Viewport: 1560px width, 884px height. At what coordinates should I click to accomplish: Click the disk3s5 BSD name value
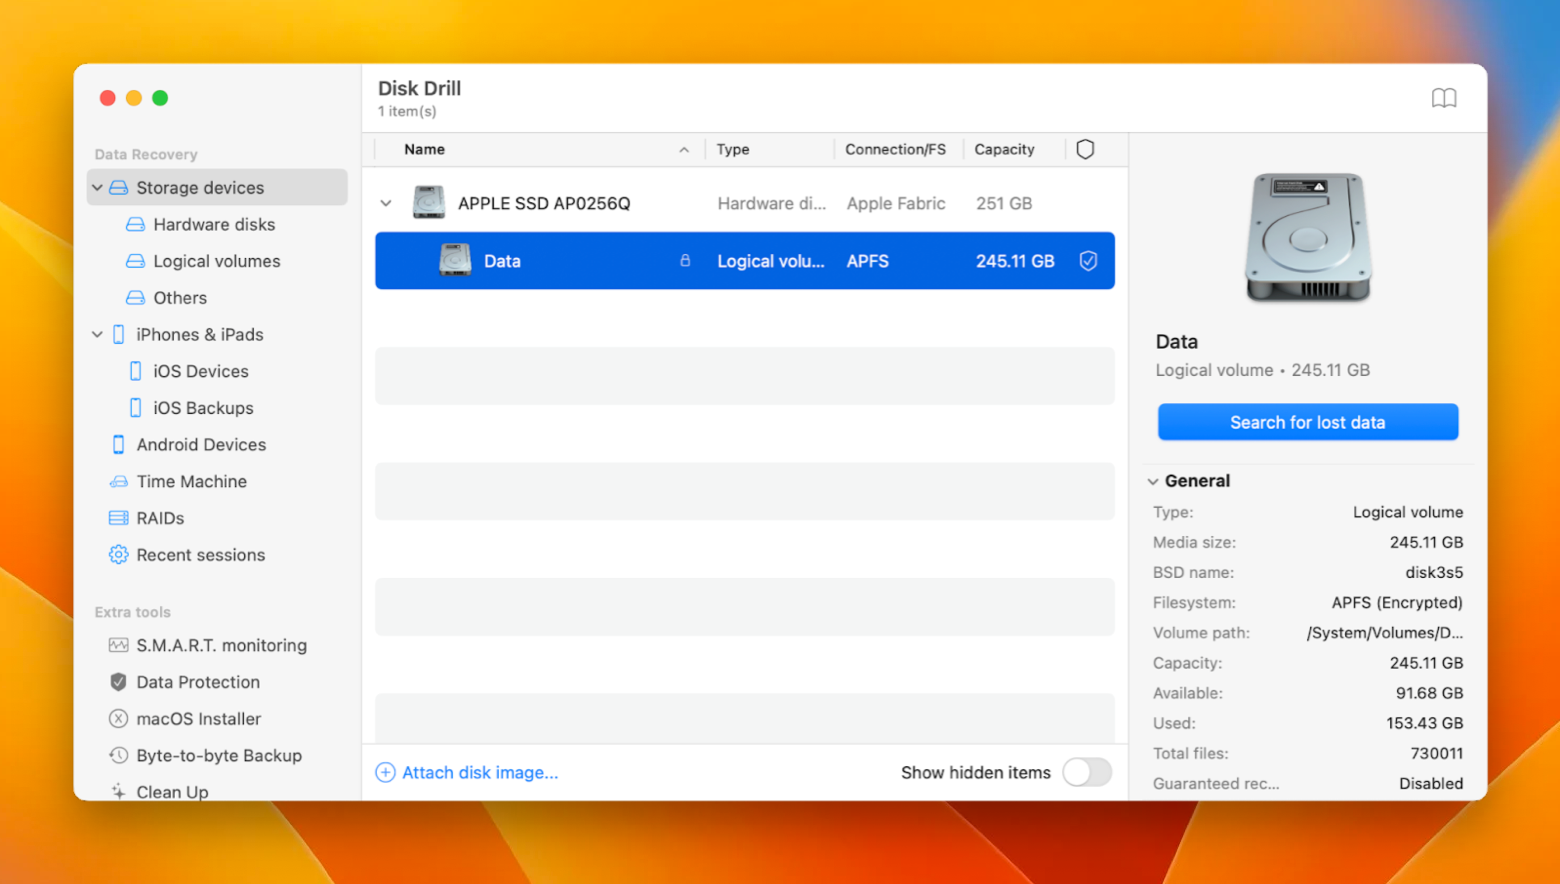click(1434, 573)
